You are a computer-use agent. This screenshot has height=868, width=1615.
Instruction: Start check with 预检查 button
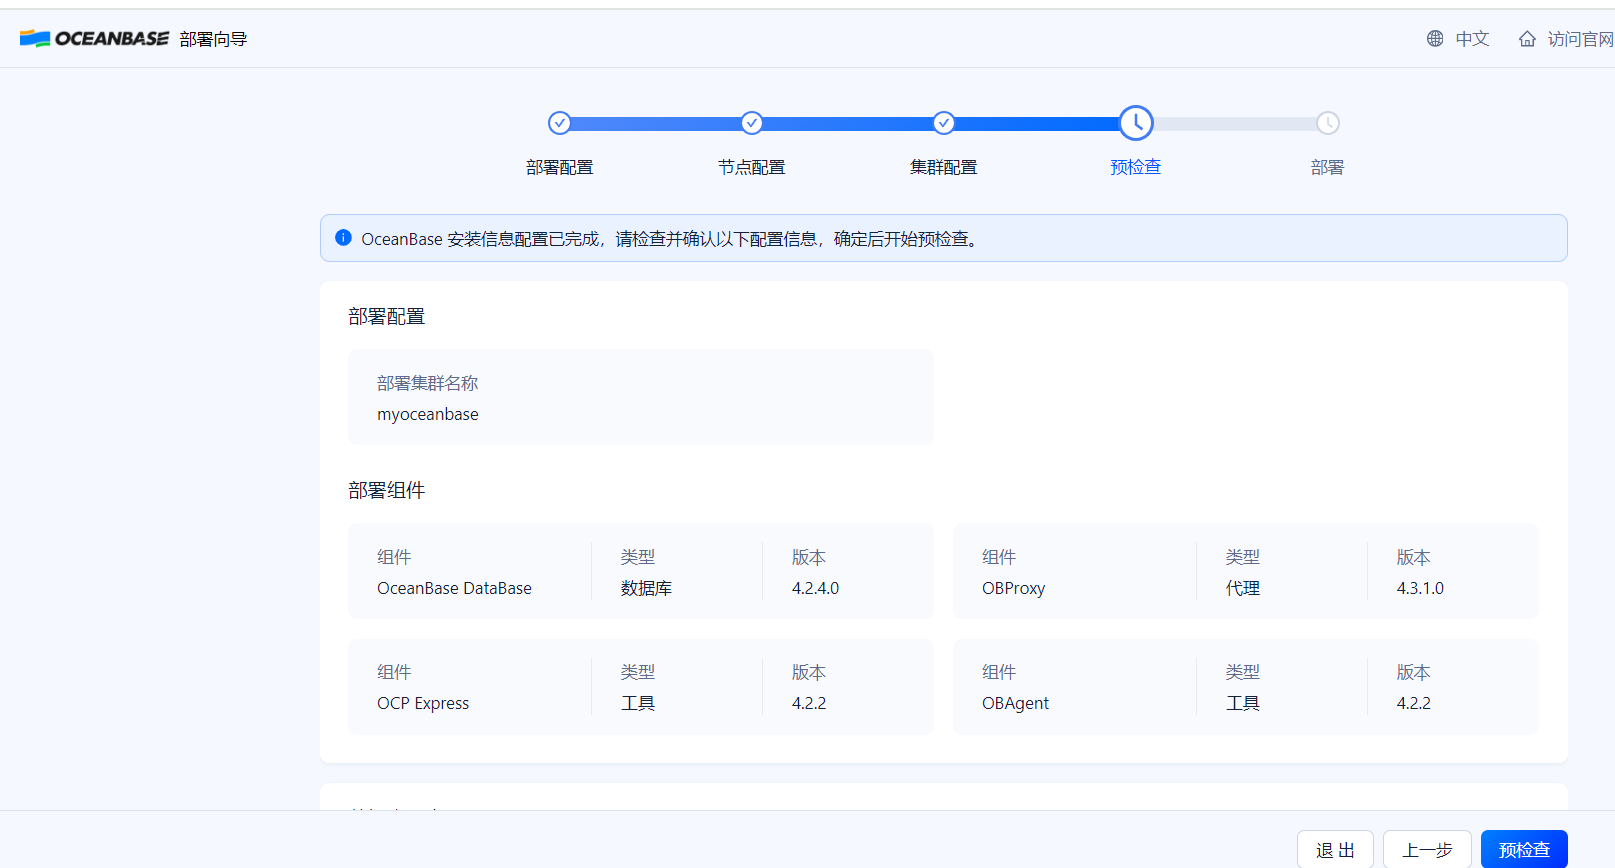(1524, 850)
